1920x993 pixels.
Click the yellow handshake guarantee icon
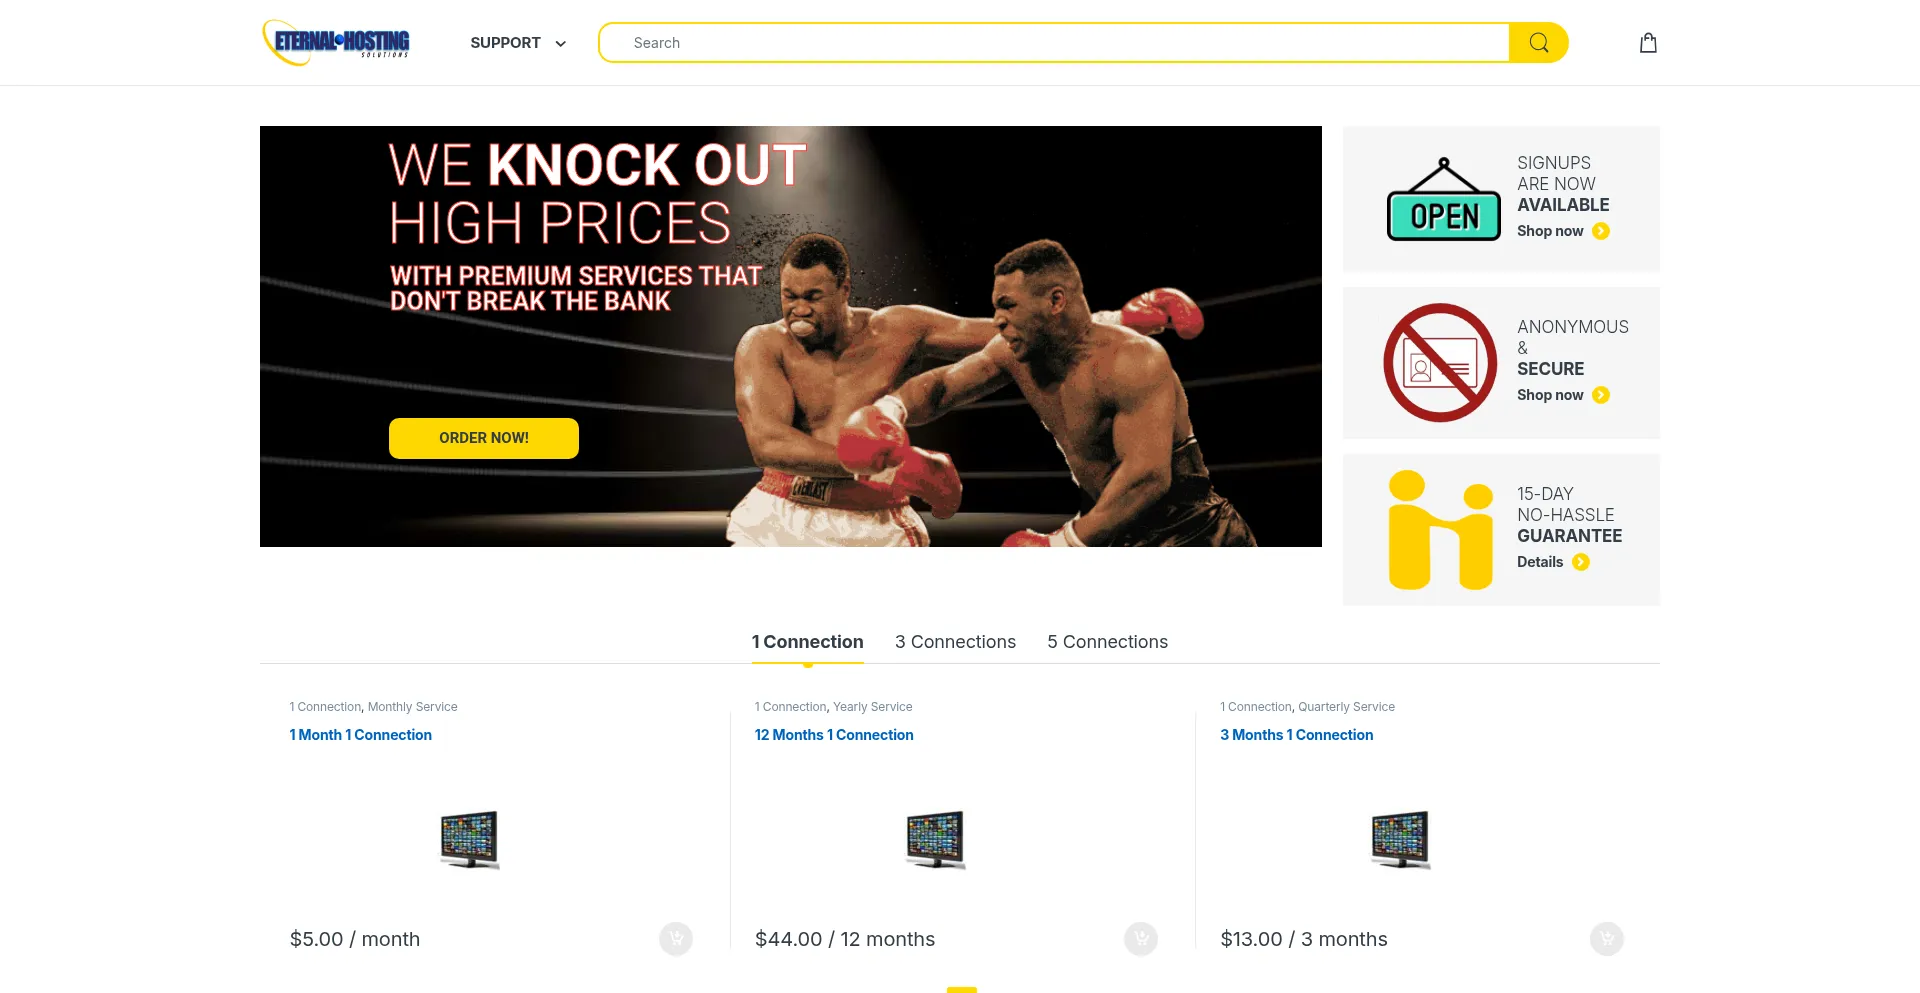click(x=1440, y=530)
